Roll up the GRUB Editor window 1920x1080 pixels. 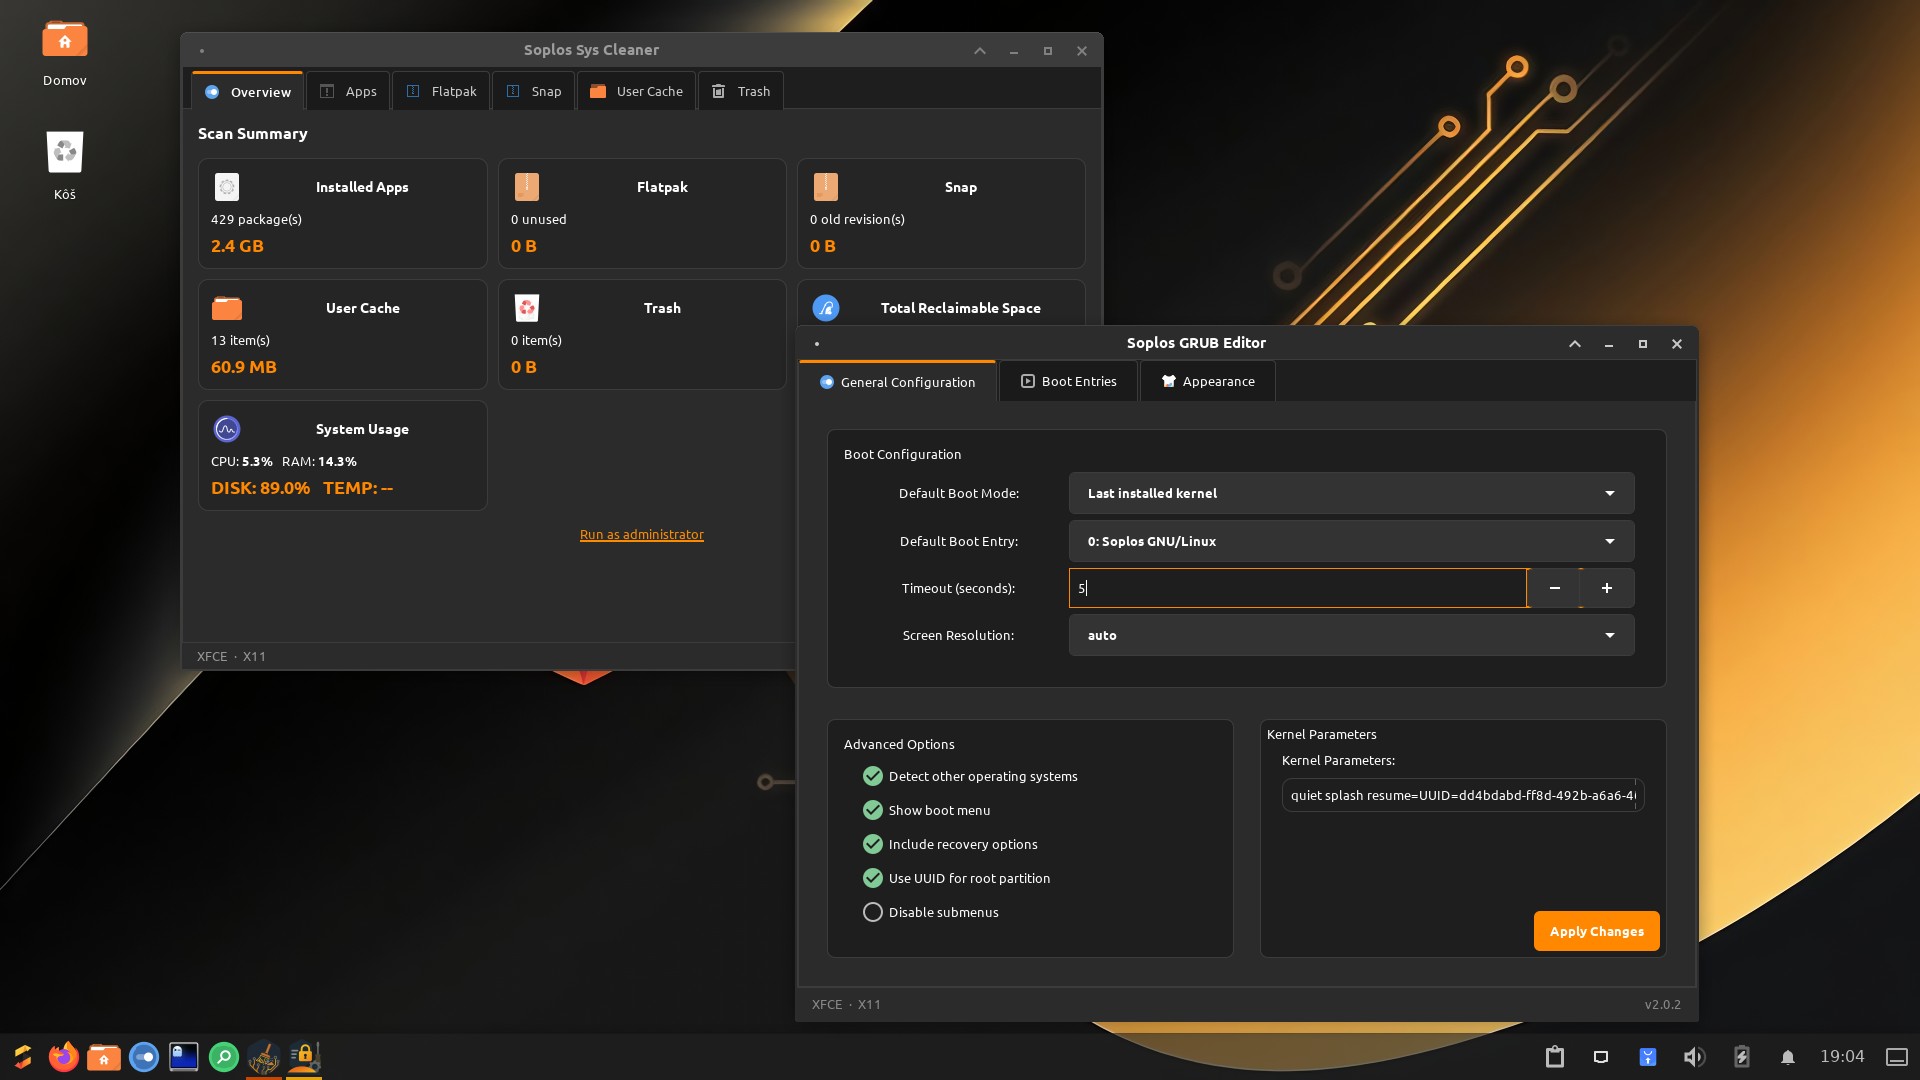pyautogui.click(x=1575, y=343)
